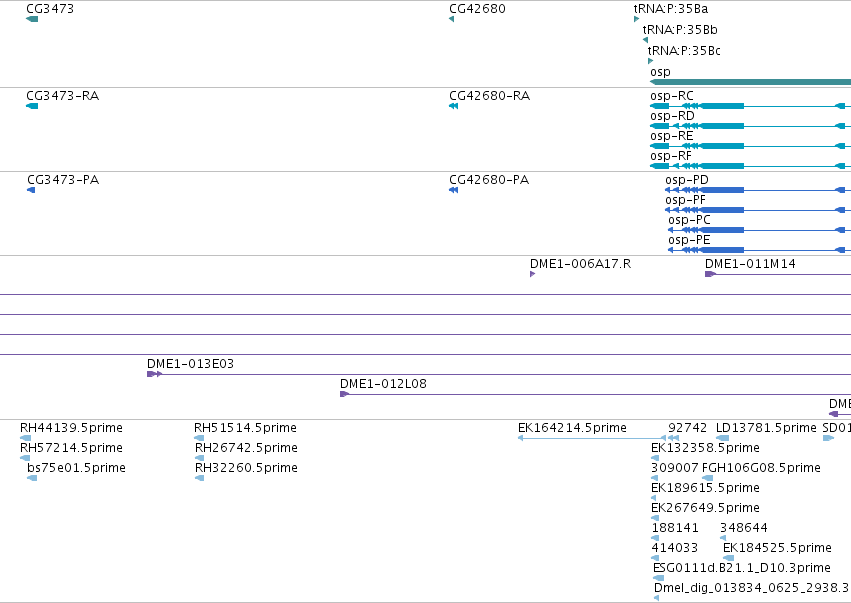Click the 309007 EST label
Viewport: 851px width, 603px height.
[x=675, y=468]
